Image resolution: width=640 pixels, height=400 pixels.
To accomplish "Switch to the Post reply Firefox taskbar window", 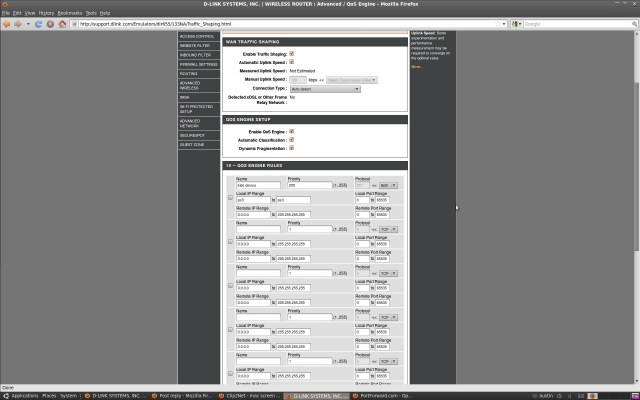I will (182, 396).
